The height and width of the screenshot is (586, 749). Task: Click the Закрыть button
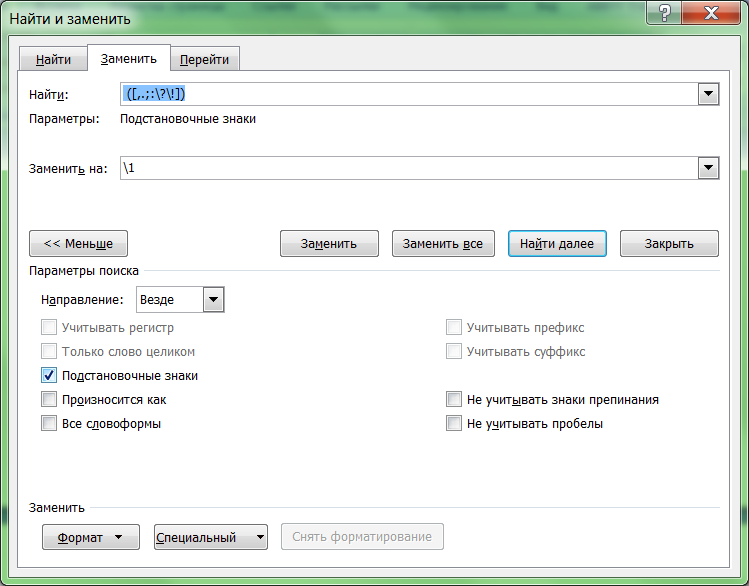tap(669, 244)
